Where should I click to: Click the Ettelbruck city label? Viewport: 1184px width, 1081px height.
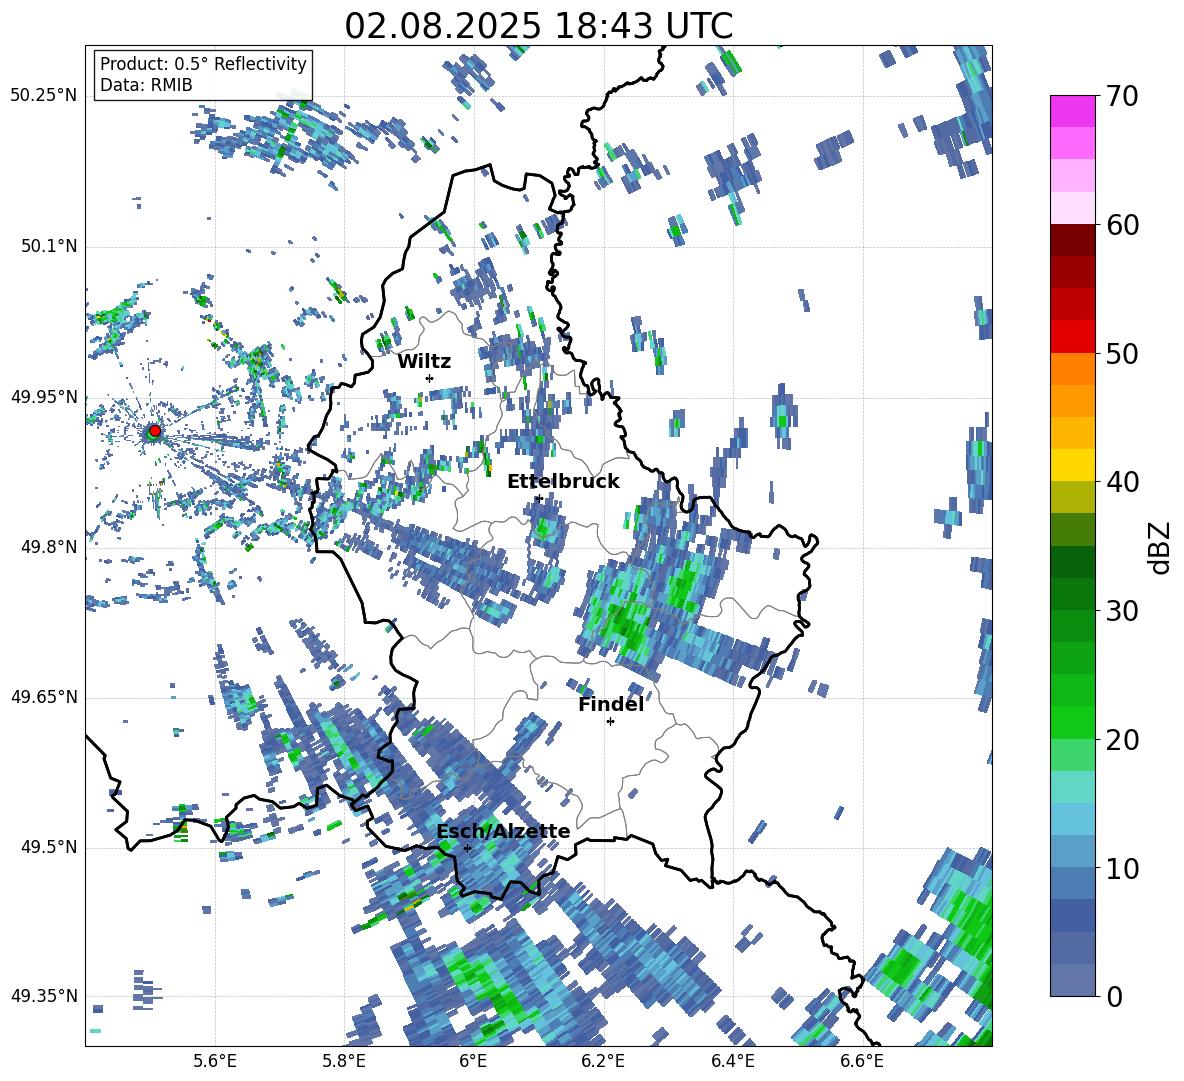[x=563, y=482]
